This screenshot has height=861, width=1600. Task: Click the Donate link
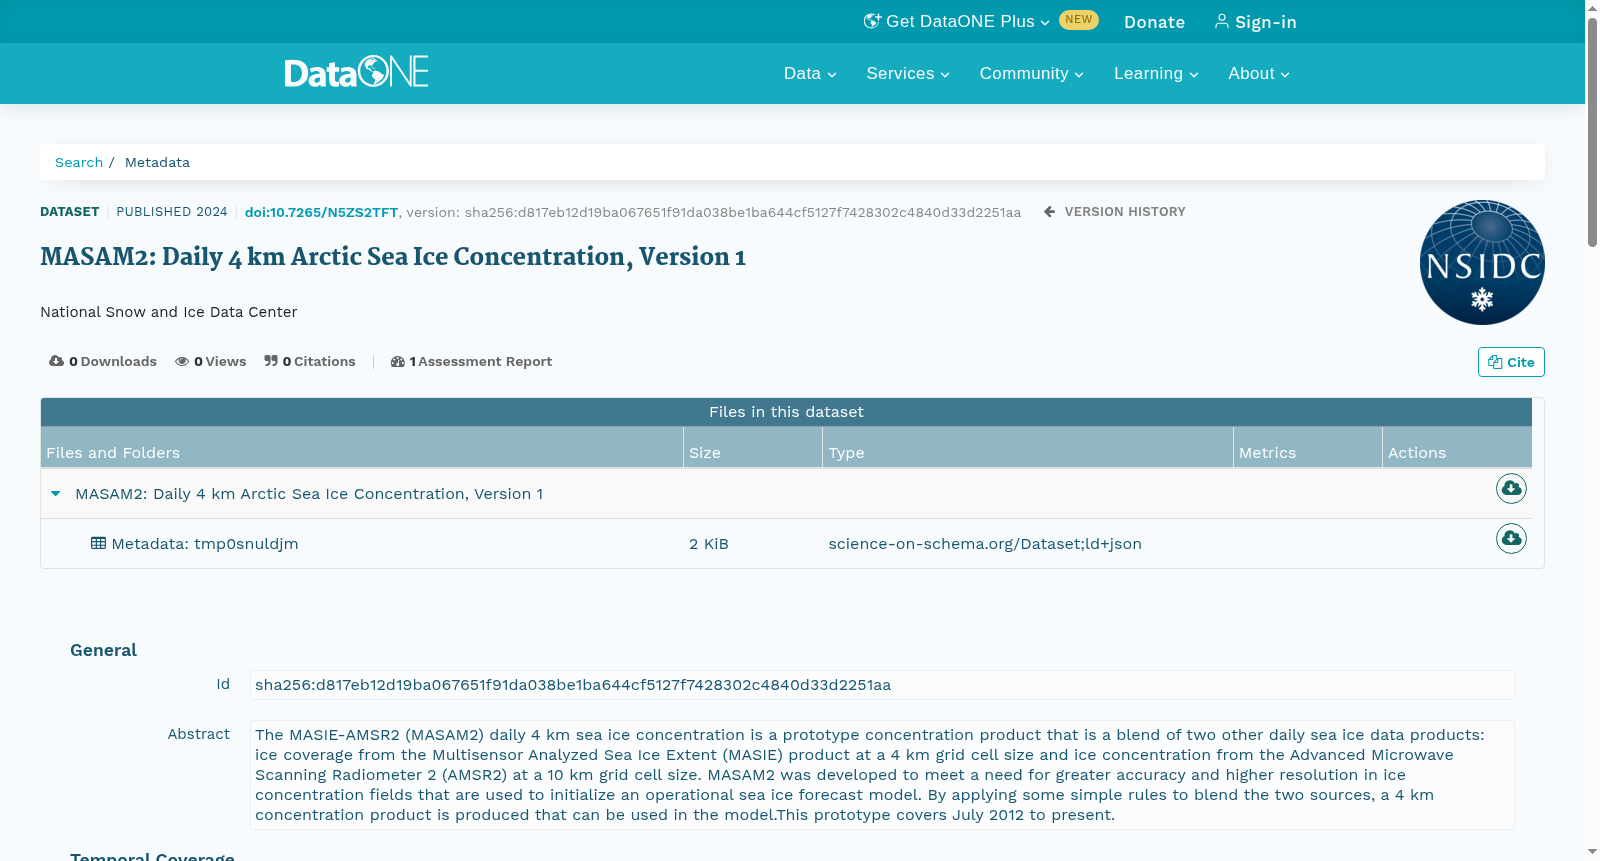pyautogui.click(x=1154, y=22)
